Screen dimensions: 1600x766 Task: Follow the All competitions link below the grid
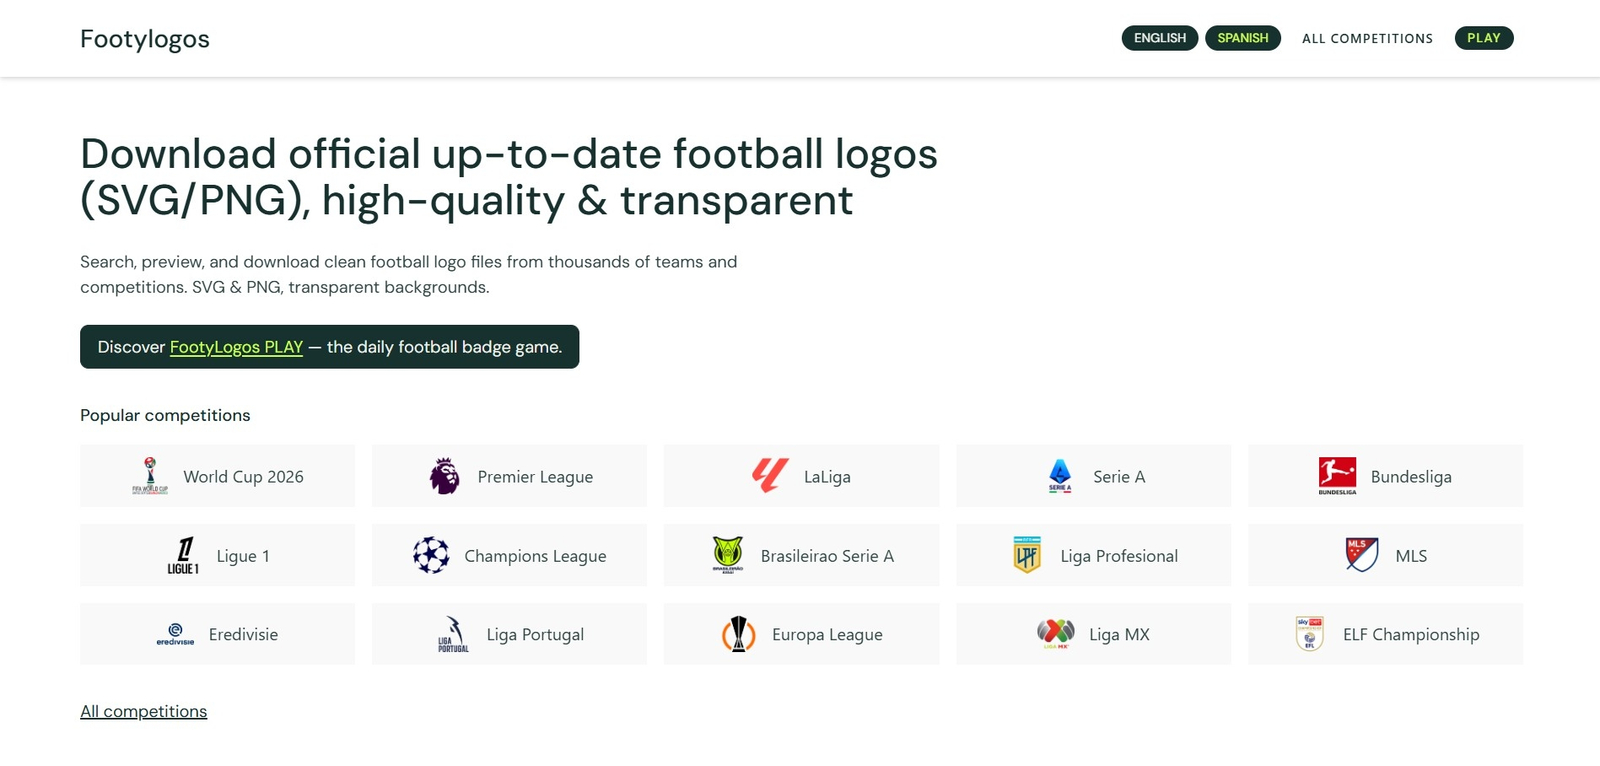pyautogui.click(x=144, y=711)
